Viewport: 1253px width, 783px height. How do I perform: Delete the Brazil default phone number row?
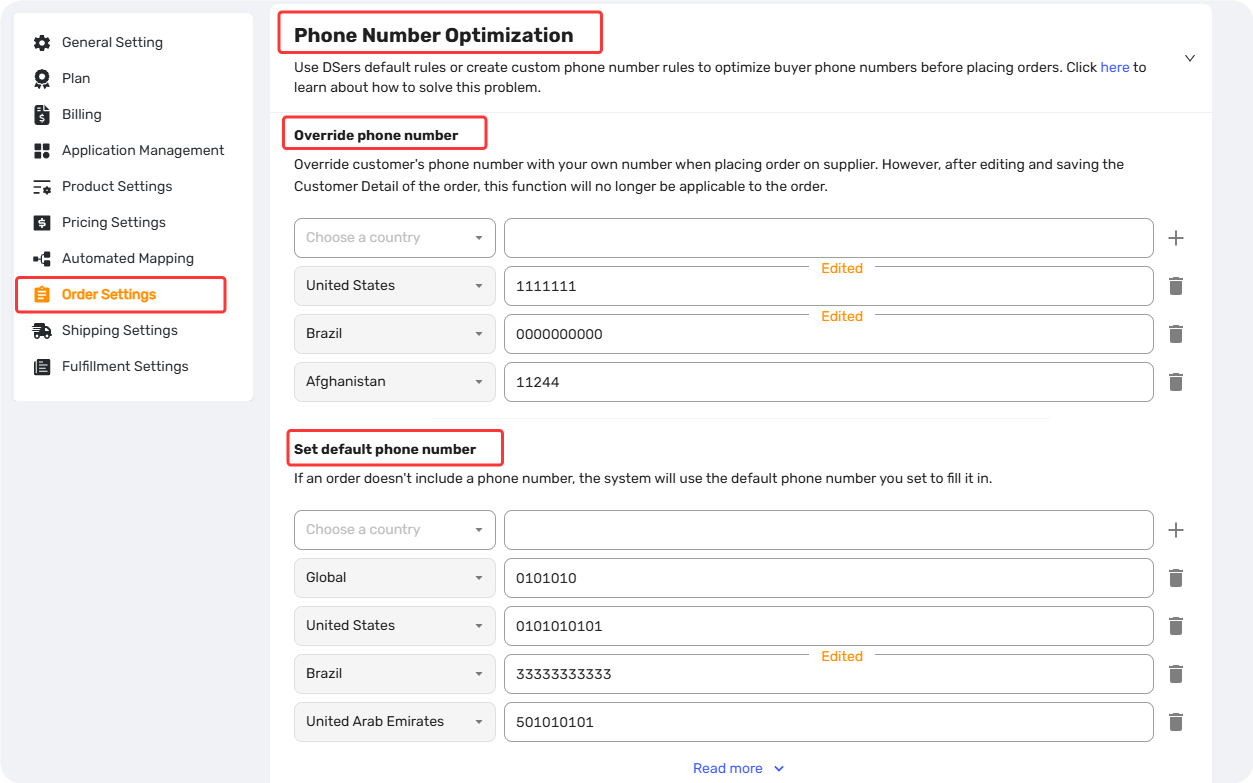coord(1176,674)
